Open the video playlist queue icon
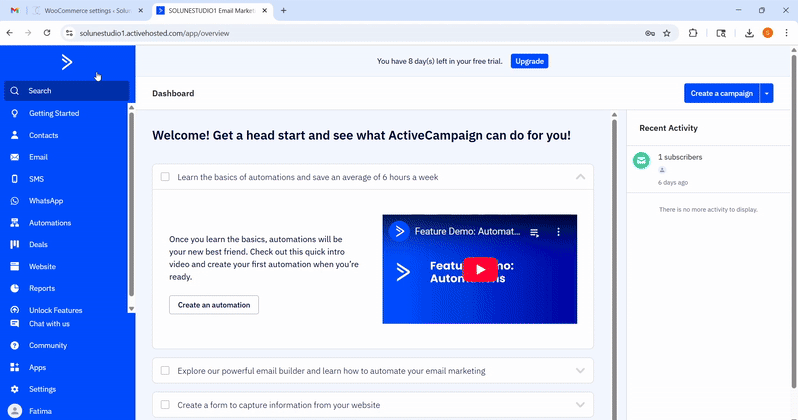 534,232
